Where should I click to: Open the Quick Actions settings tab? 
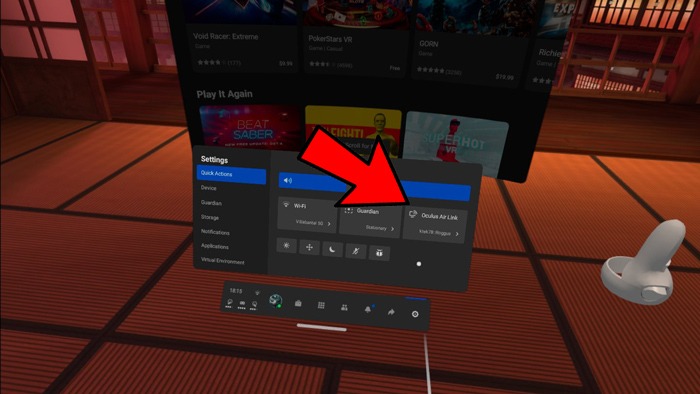(x=231, y=174)
